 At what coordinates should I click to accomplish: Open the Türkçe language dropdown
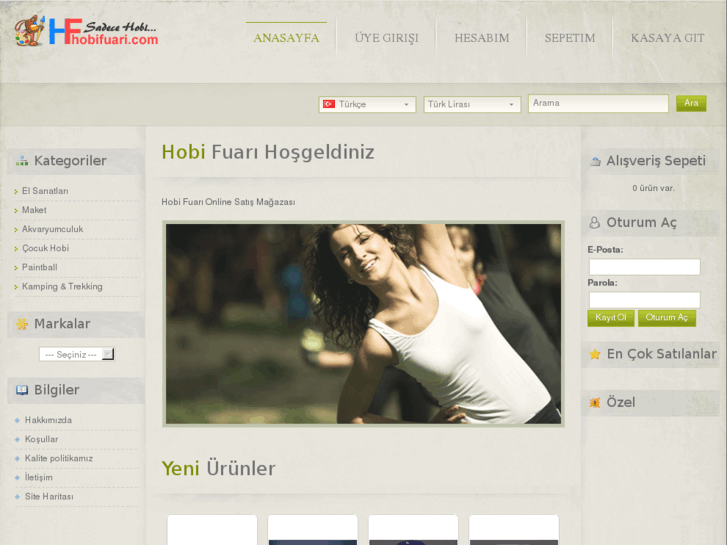click(367, 104)
